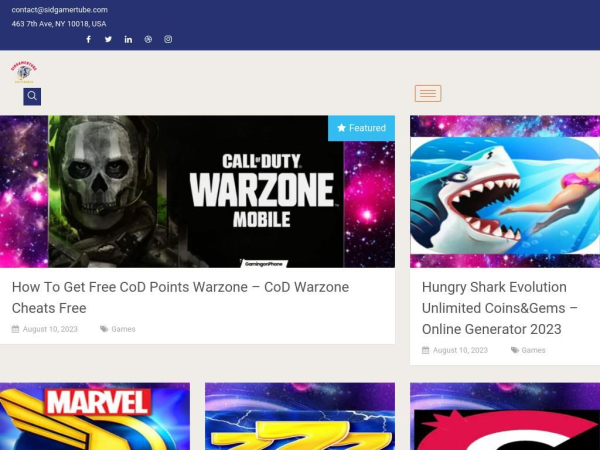Open the red and black logo thumbnail
The height and width of the screenshot is (450, 600).
pos(505,416)
